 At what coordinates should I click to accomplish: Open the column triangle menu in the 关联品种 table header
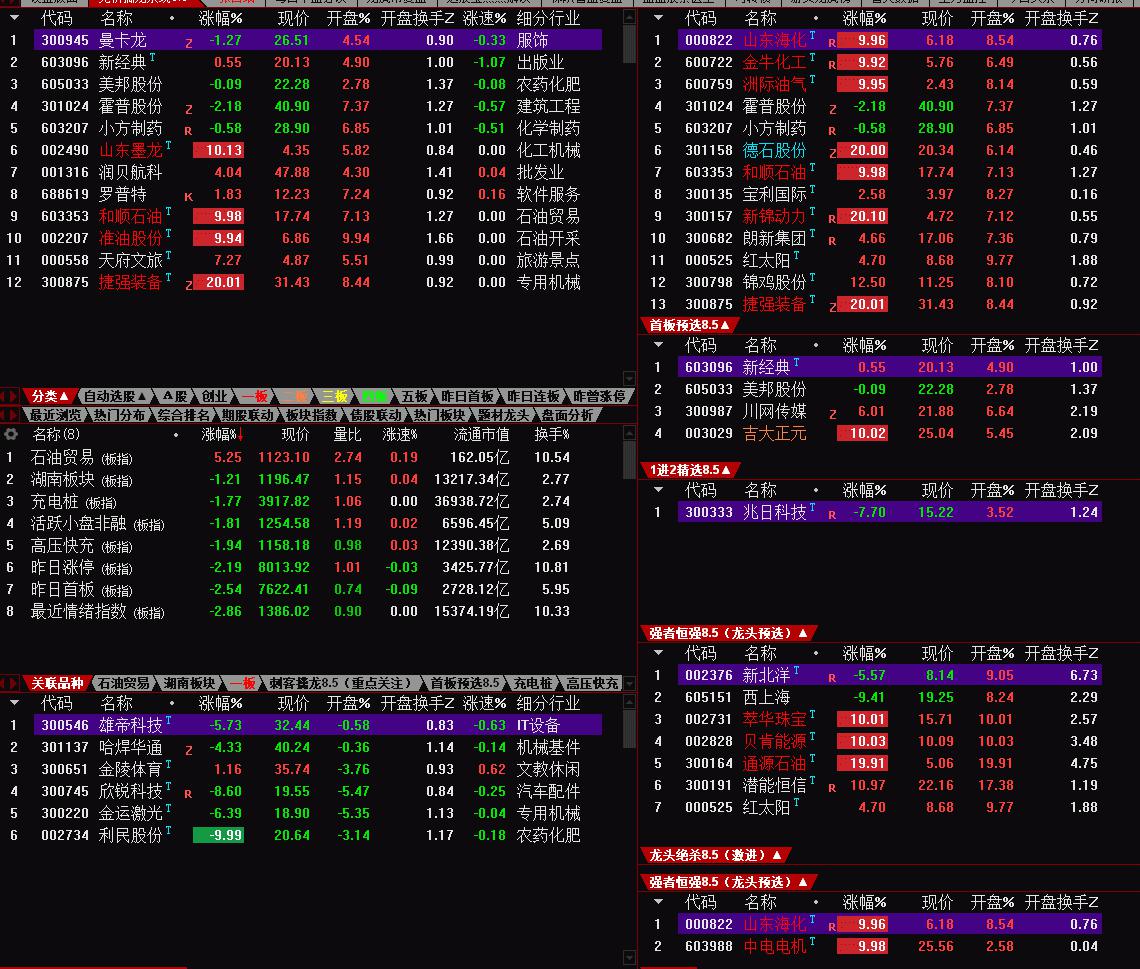pyautogui.click(x=14, y=703)
